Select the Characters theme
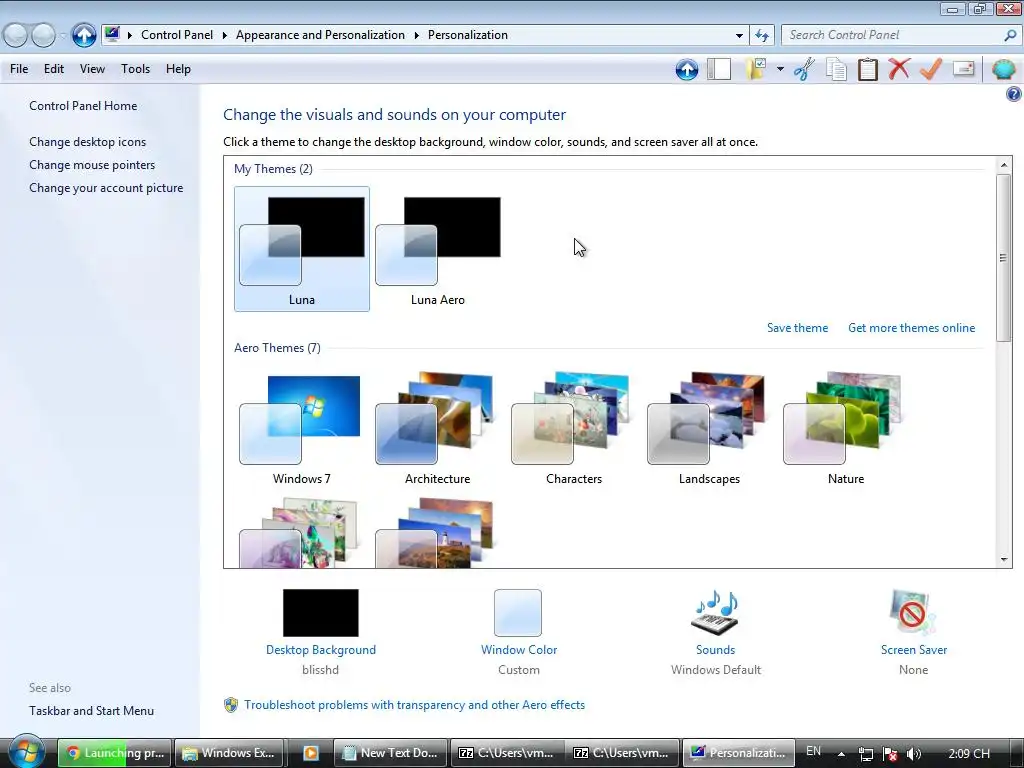The width and height of the screenshot is (1024, 768). click(x=573, y=428)
